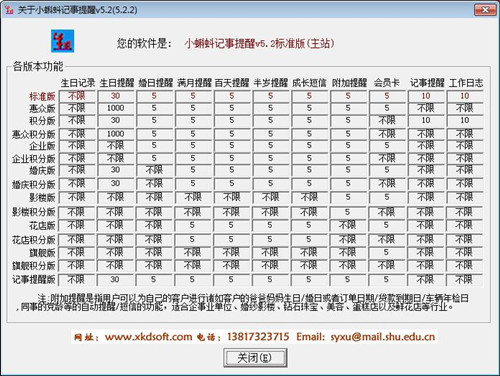
Task: Select the 积分版 row label
Action: tap(42, 120)
